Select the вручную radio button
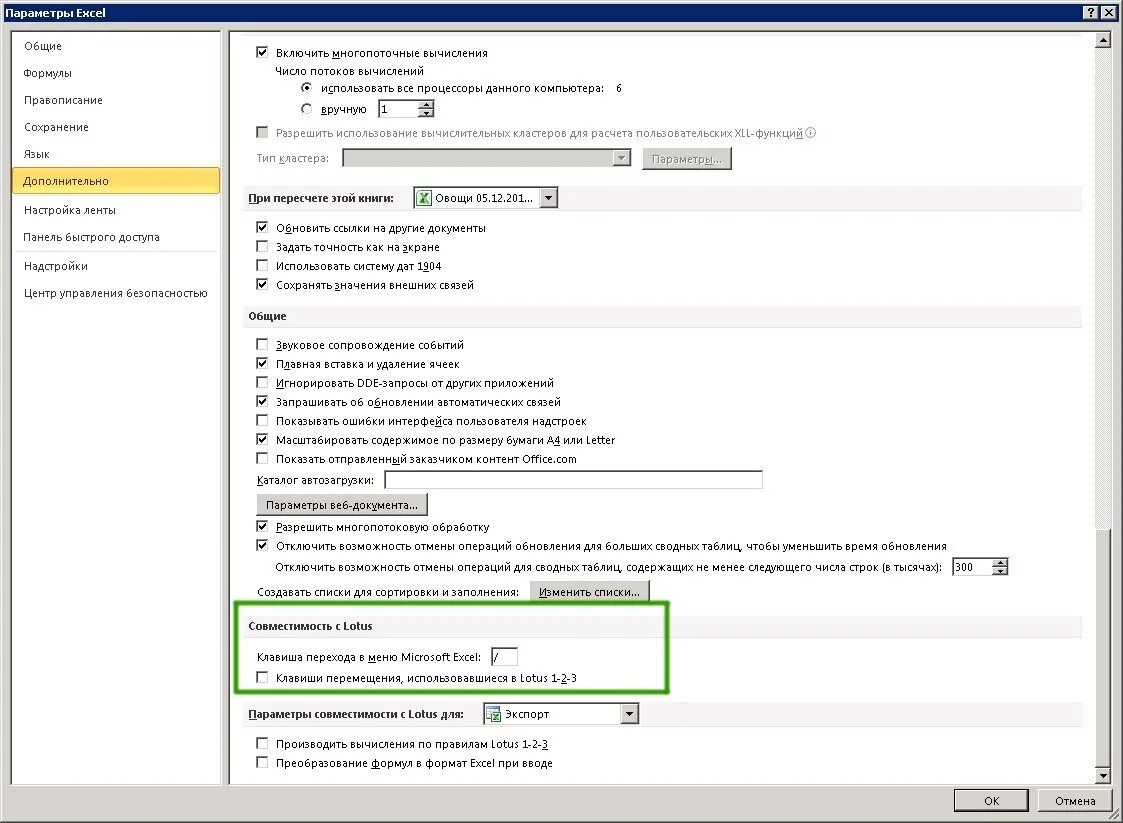 click(x=307, y=109)
